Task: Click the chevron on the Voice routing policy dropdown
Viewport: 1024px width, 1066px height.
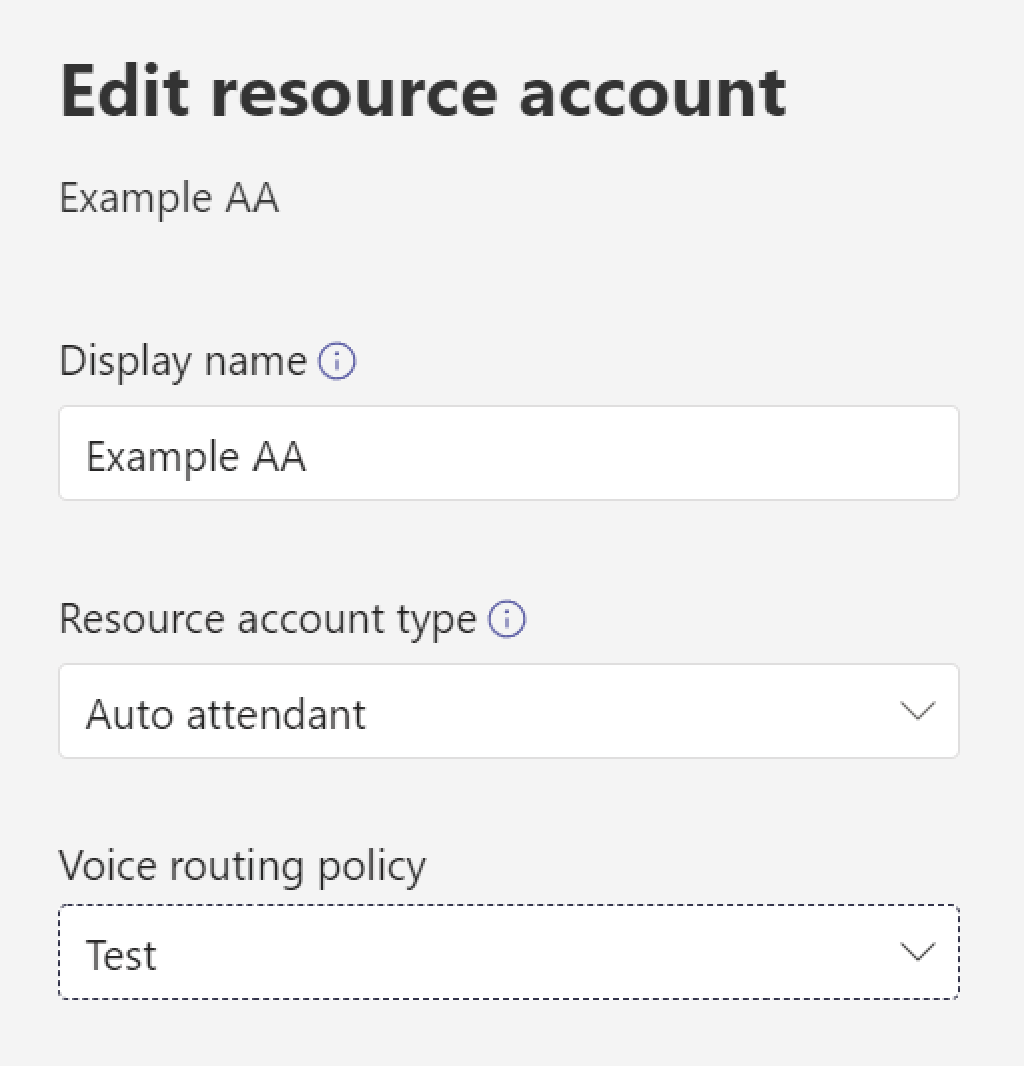Action: coord(917,952)
